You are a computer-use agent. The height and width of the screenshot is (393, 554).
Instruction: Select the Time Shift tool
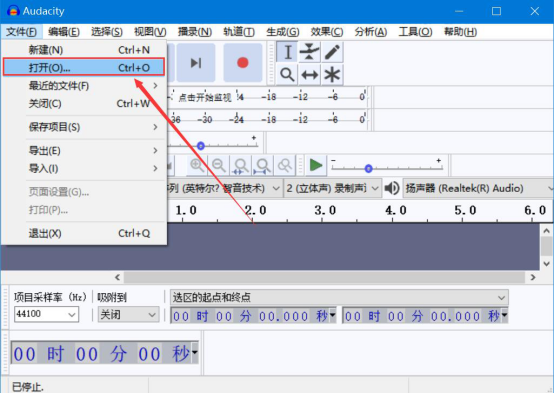click(310, 75)
